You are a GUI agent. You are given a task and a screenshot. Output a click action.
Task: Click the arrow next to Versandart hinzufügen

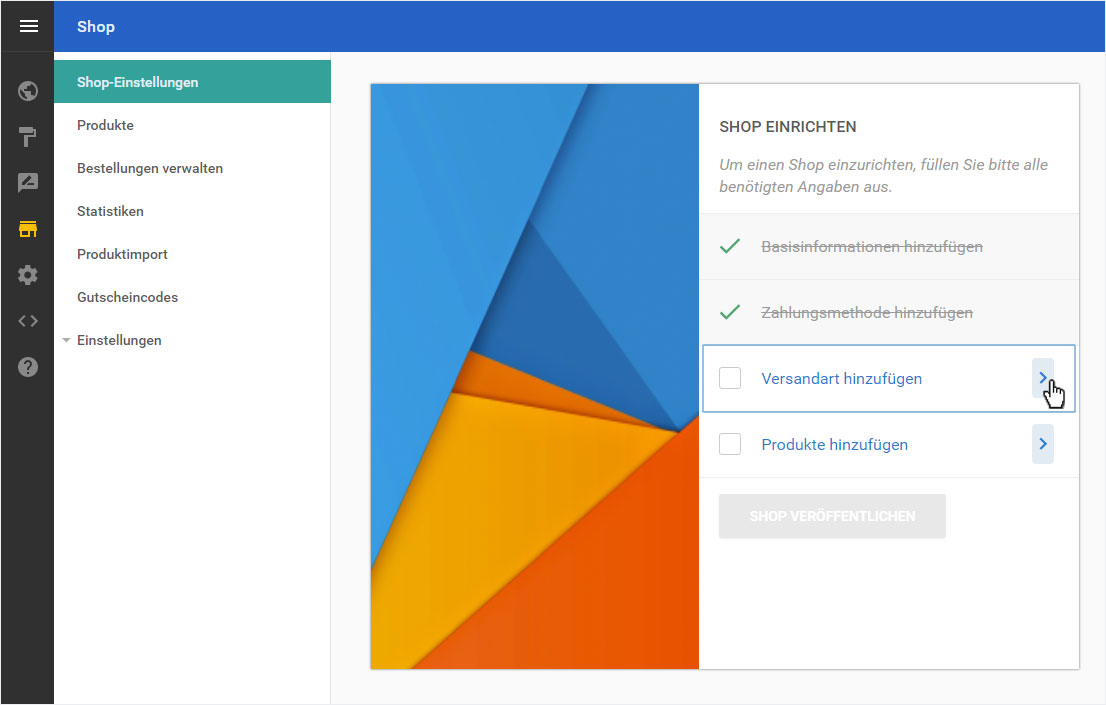(x=1043, y=378)
